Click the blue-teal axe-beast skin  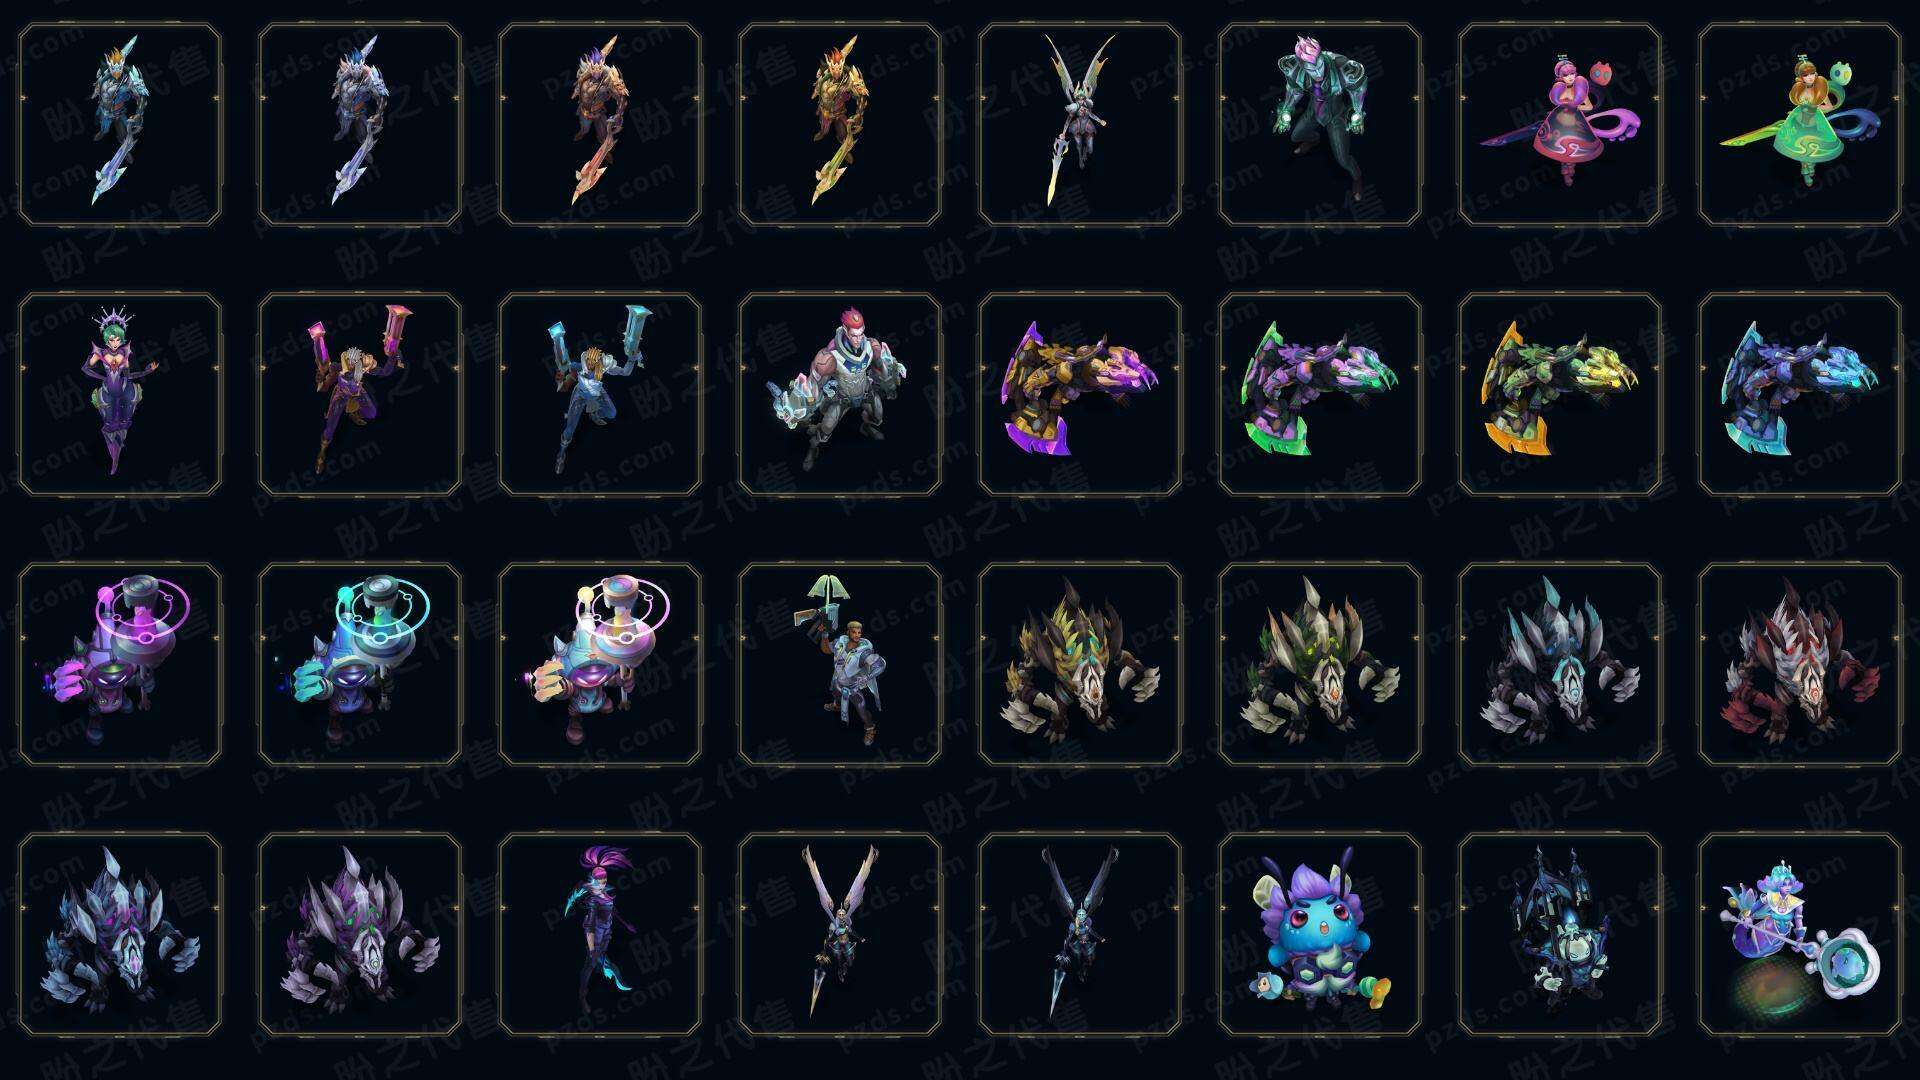pos(1800,394)
